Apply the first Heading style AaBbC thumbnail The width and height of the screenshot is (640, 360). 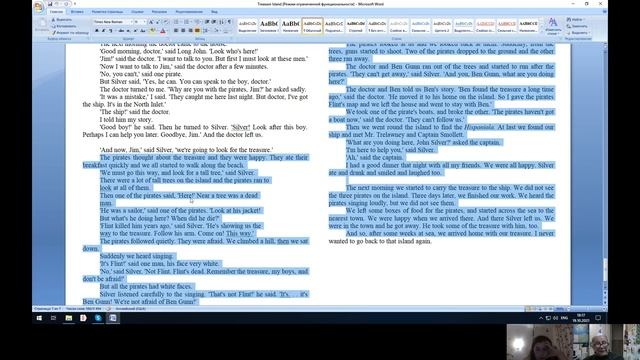tap(269, 25)
